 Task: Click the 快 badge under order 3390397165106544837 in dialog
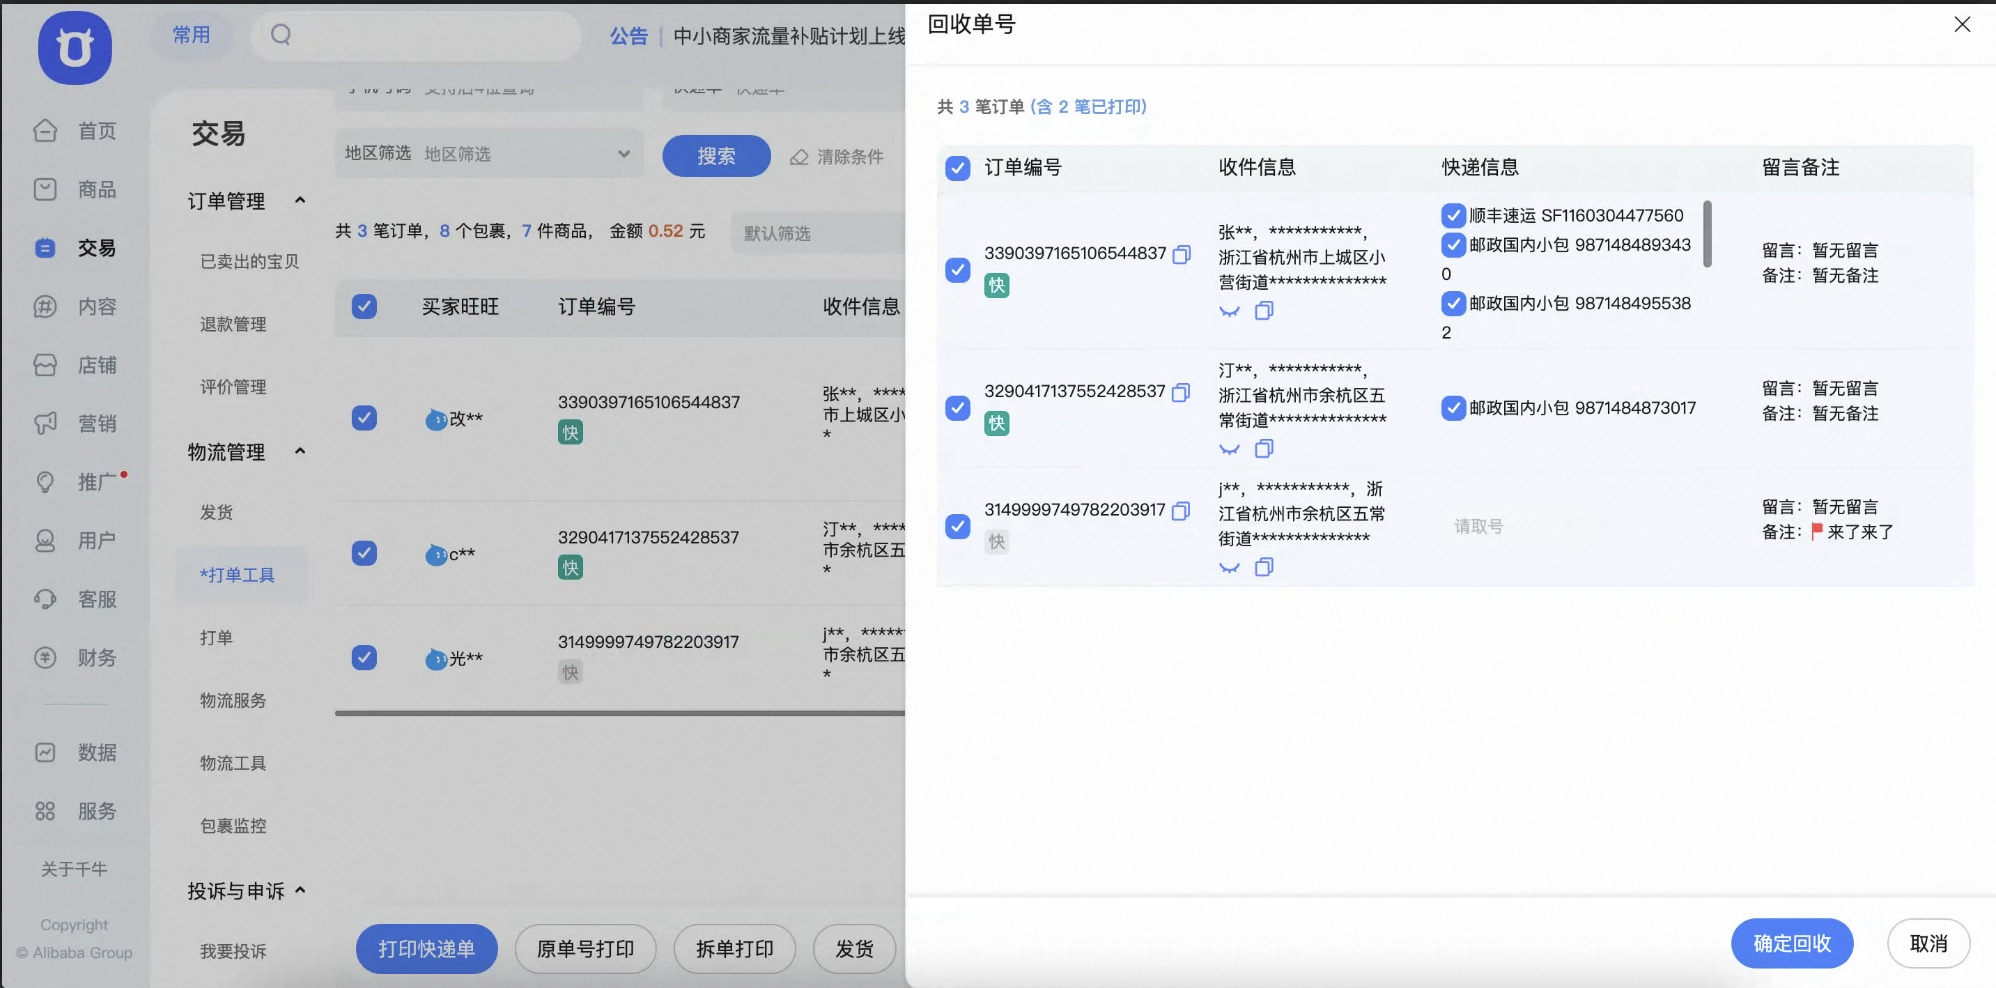[x=997, y=285]
